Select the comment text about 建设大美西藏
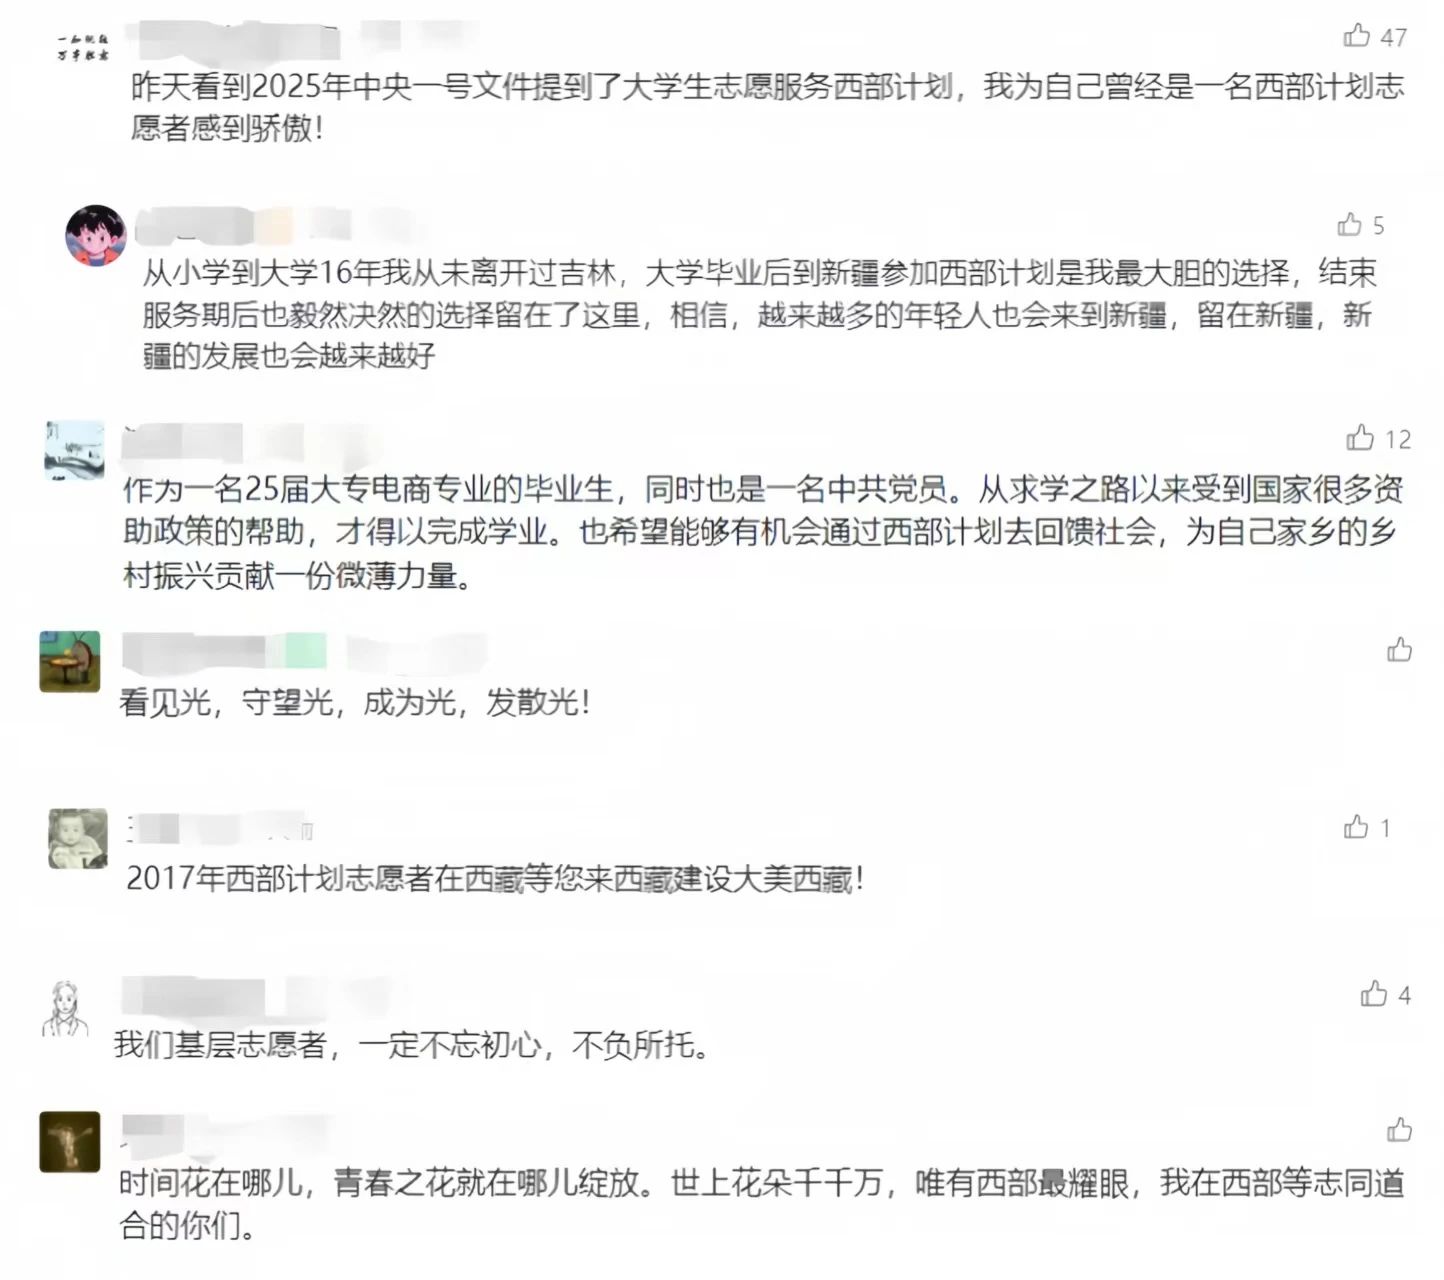Viewport: 1444px width, 1280px height. tap(495, 879)
